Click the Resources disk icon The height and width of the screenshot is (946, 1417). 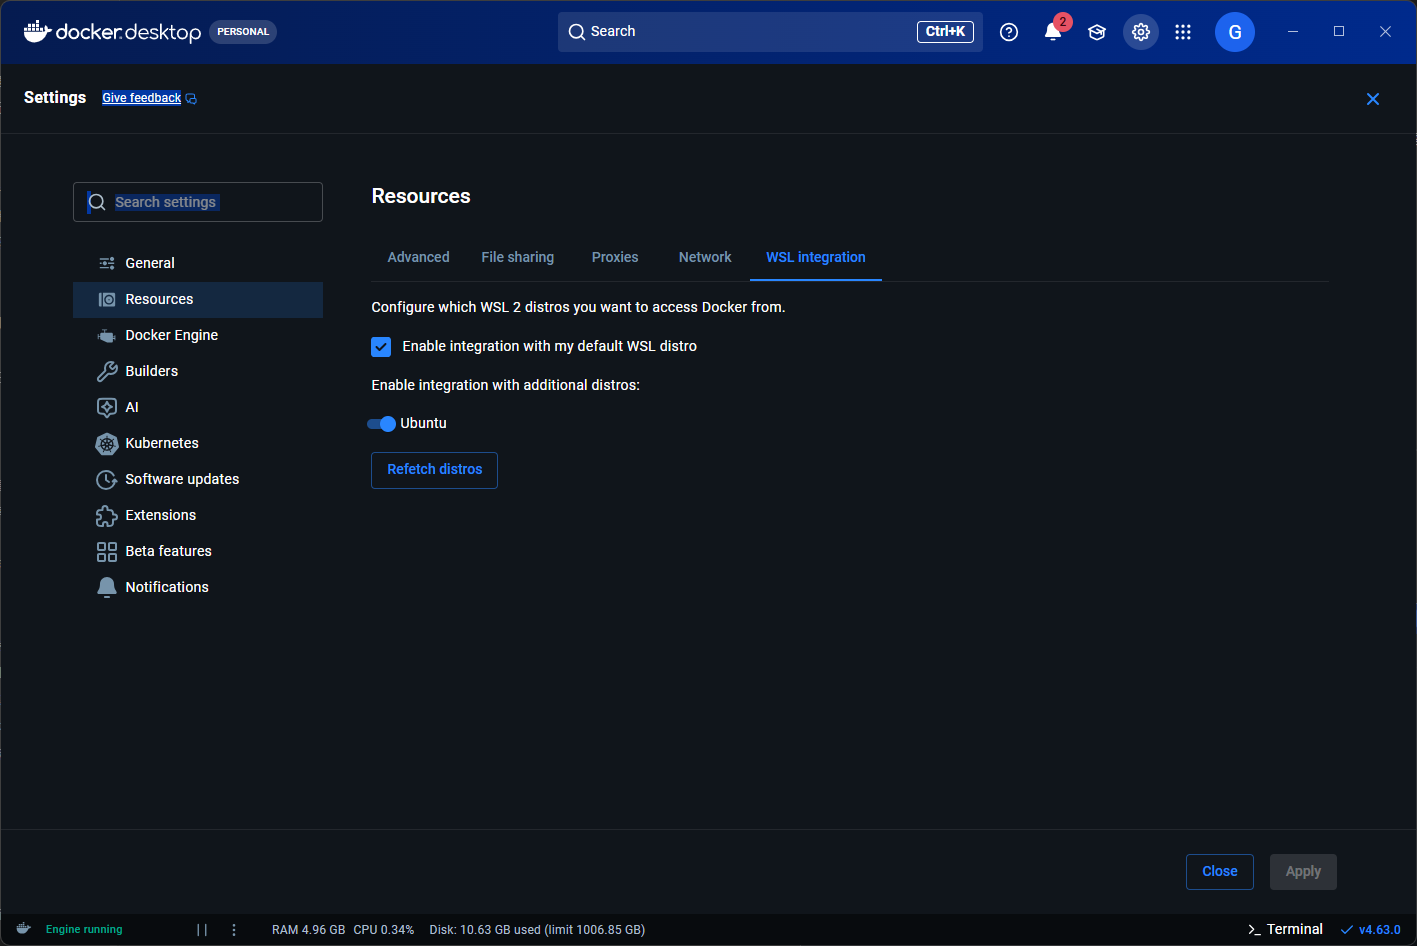click(107, 299)
